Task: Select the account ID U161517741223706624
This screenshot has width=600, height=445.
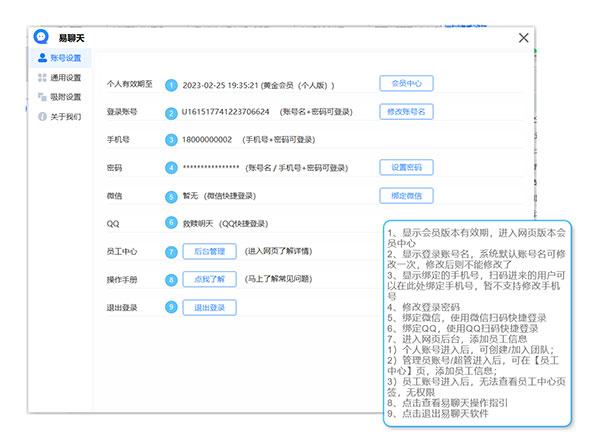Action: (x=225, y=112)
